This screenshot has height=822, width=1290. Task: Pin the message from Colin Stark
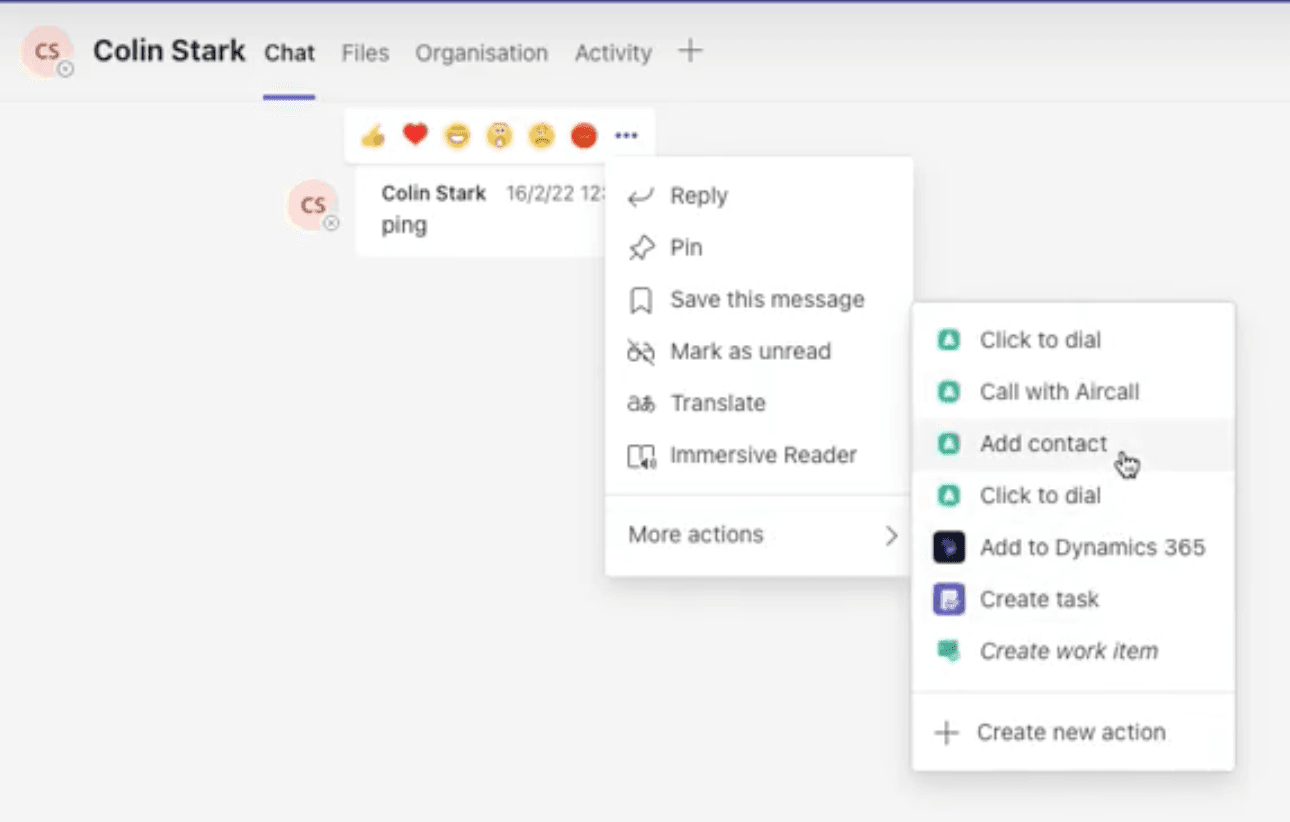(x=686, y=247)
